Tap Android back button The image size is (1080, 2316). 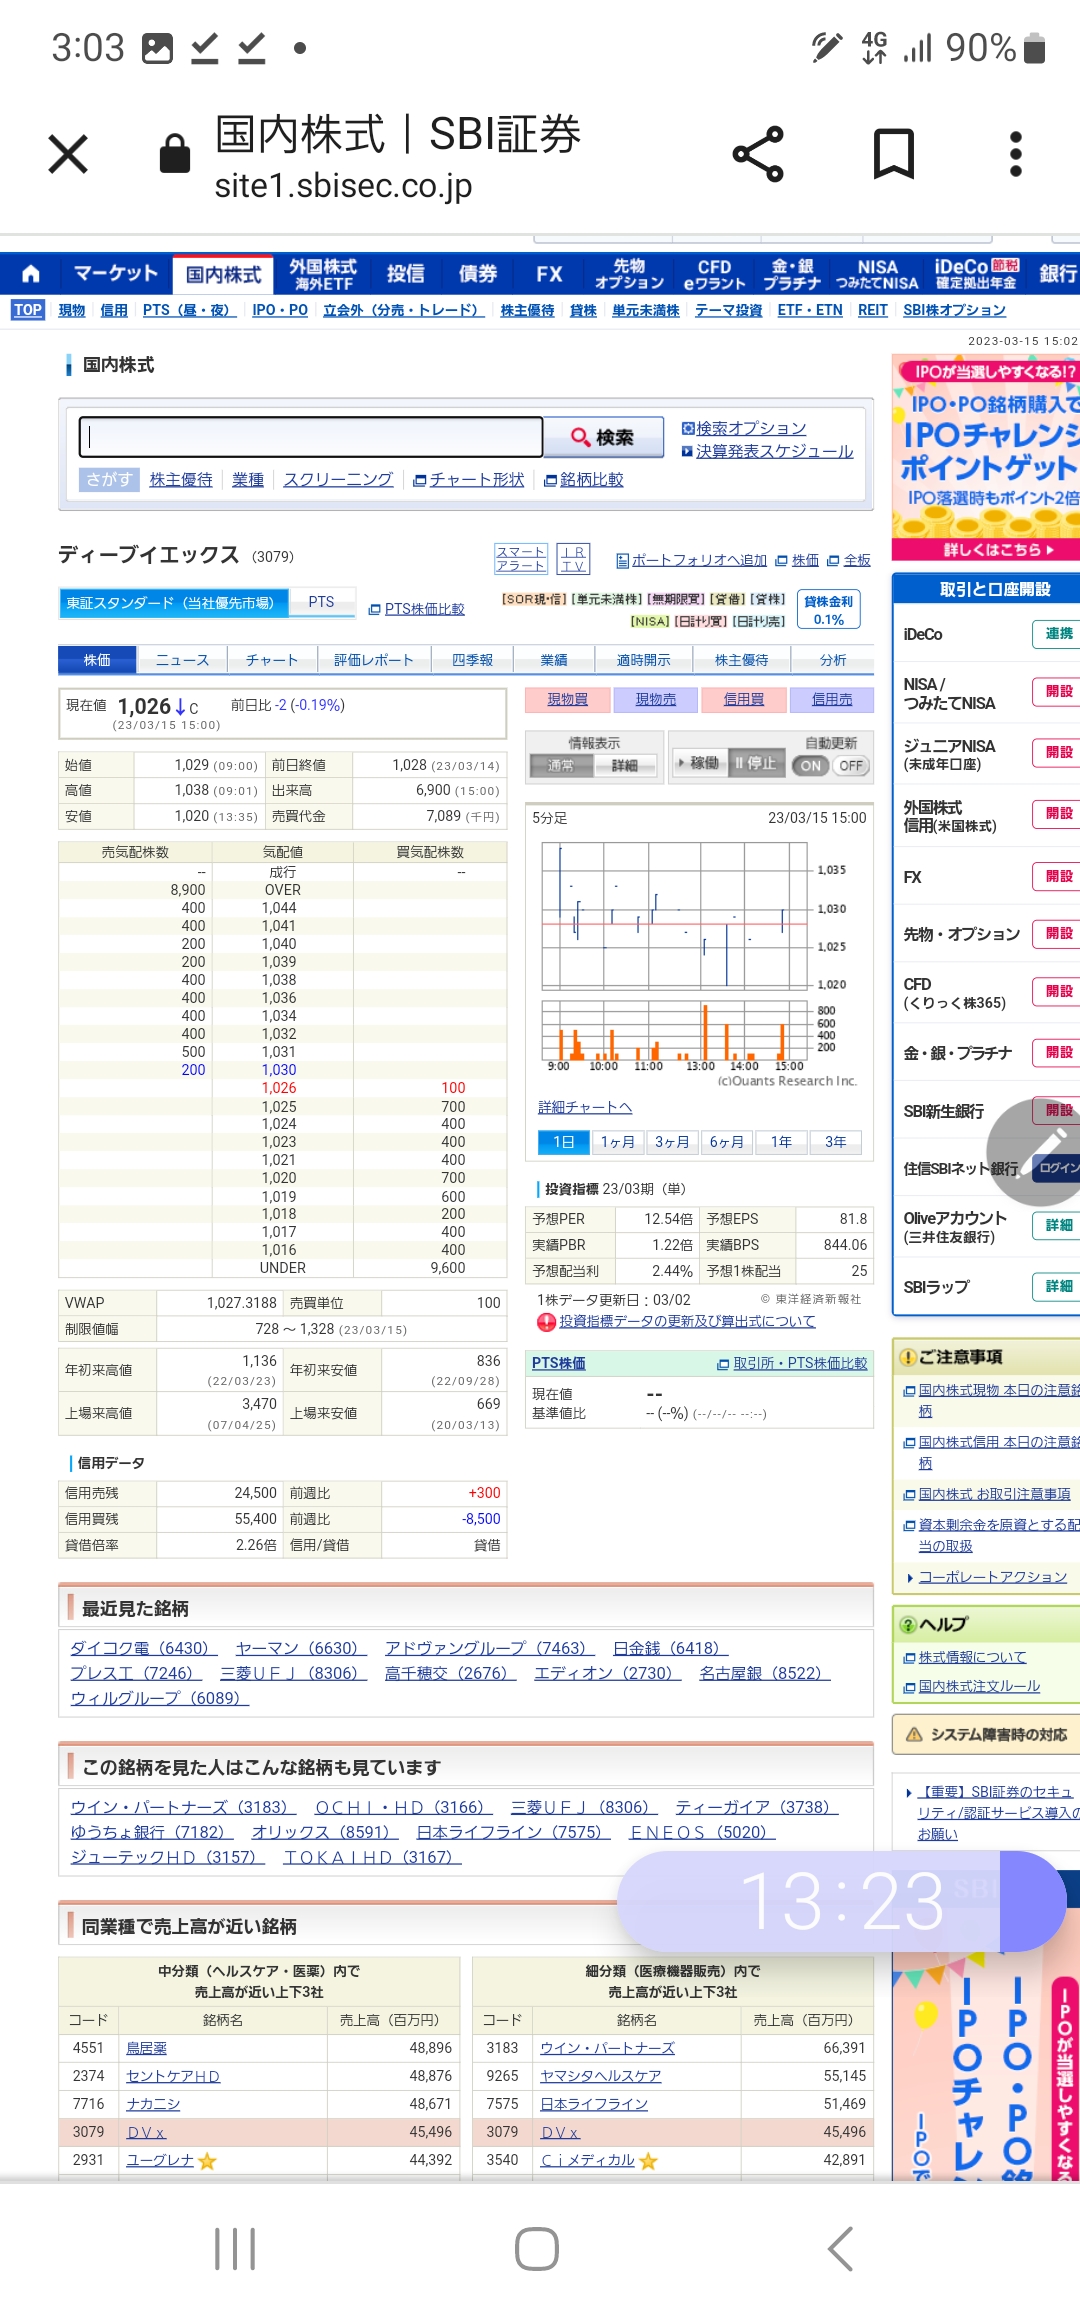pos(841,2249)
